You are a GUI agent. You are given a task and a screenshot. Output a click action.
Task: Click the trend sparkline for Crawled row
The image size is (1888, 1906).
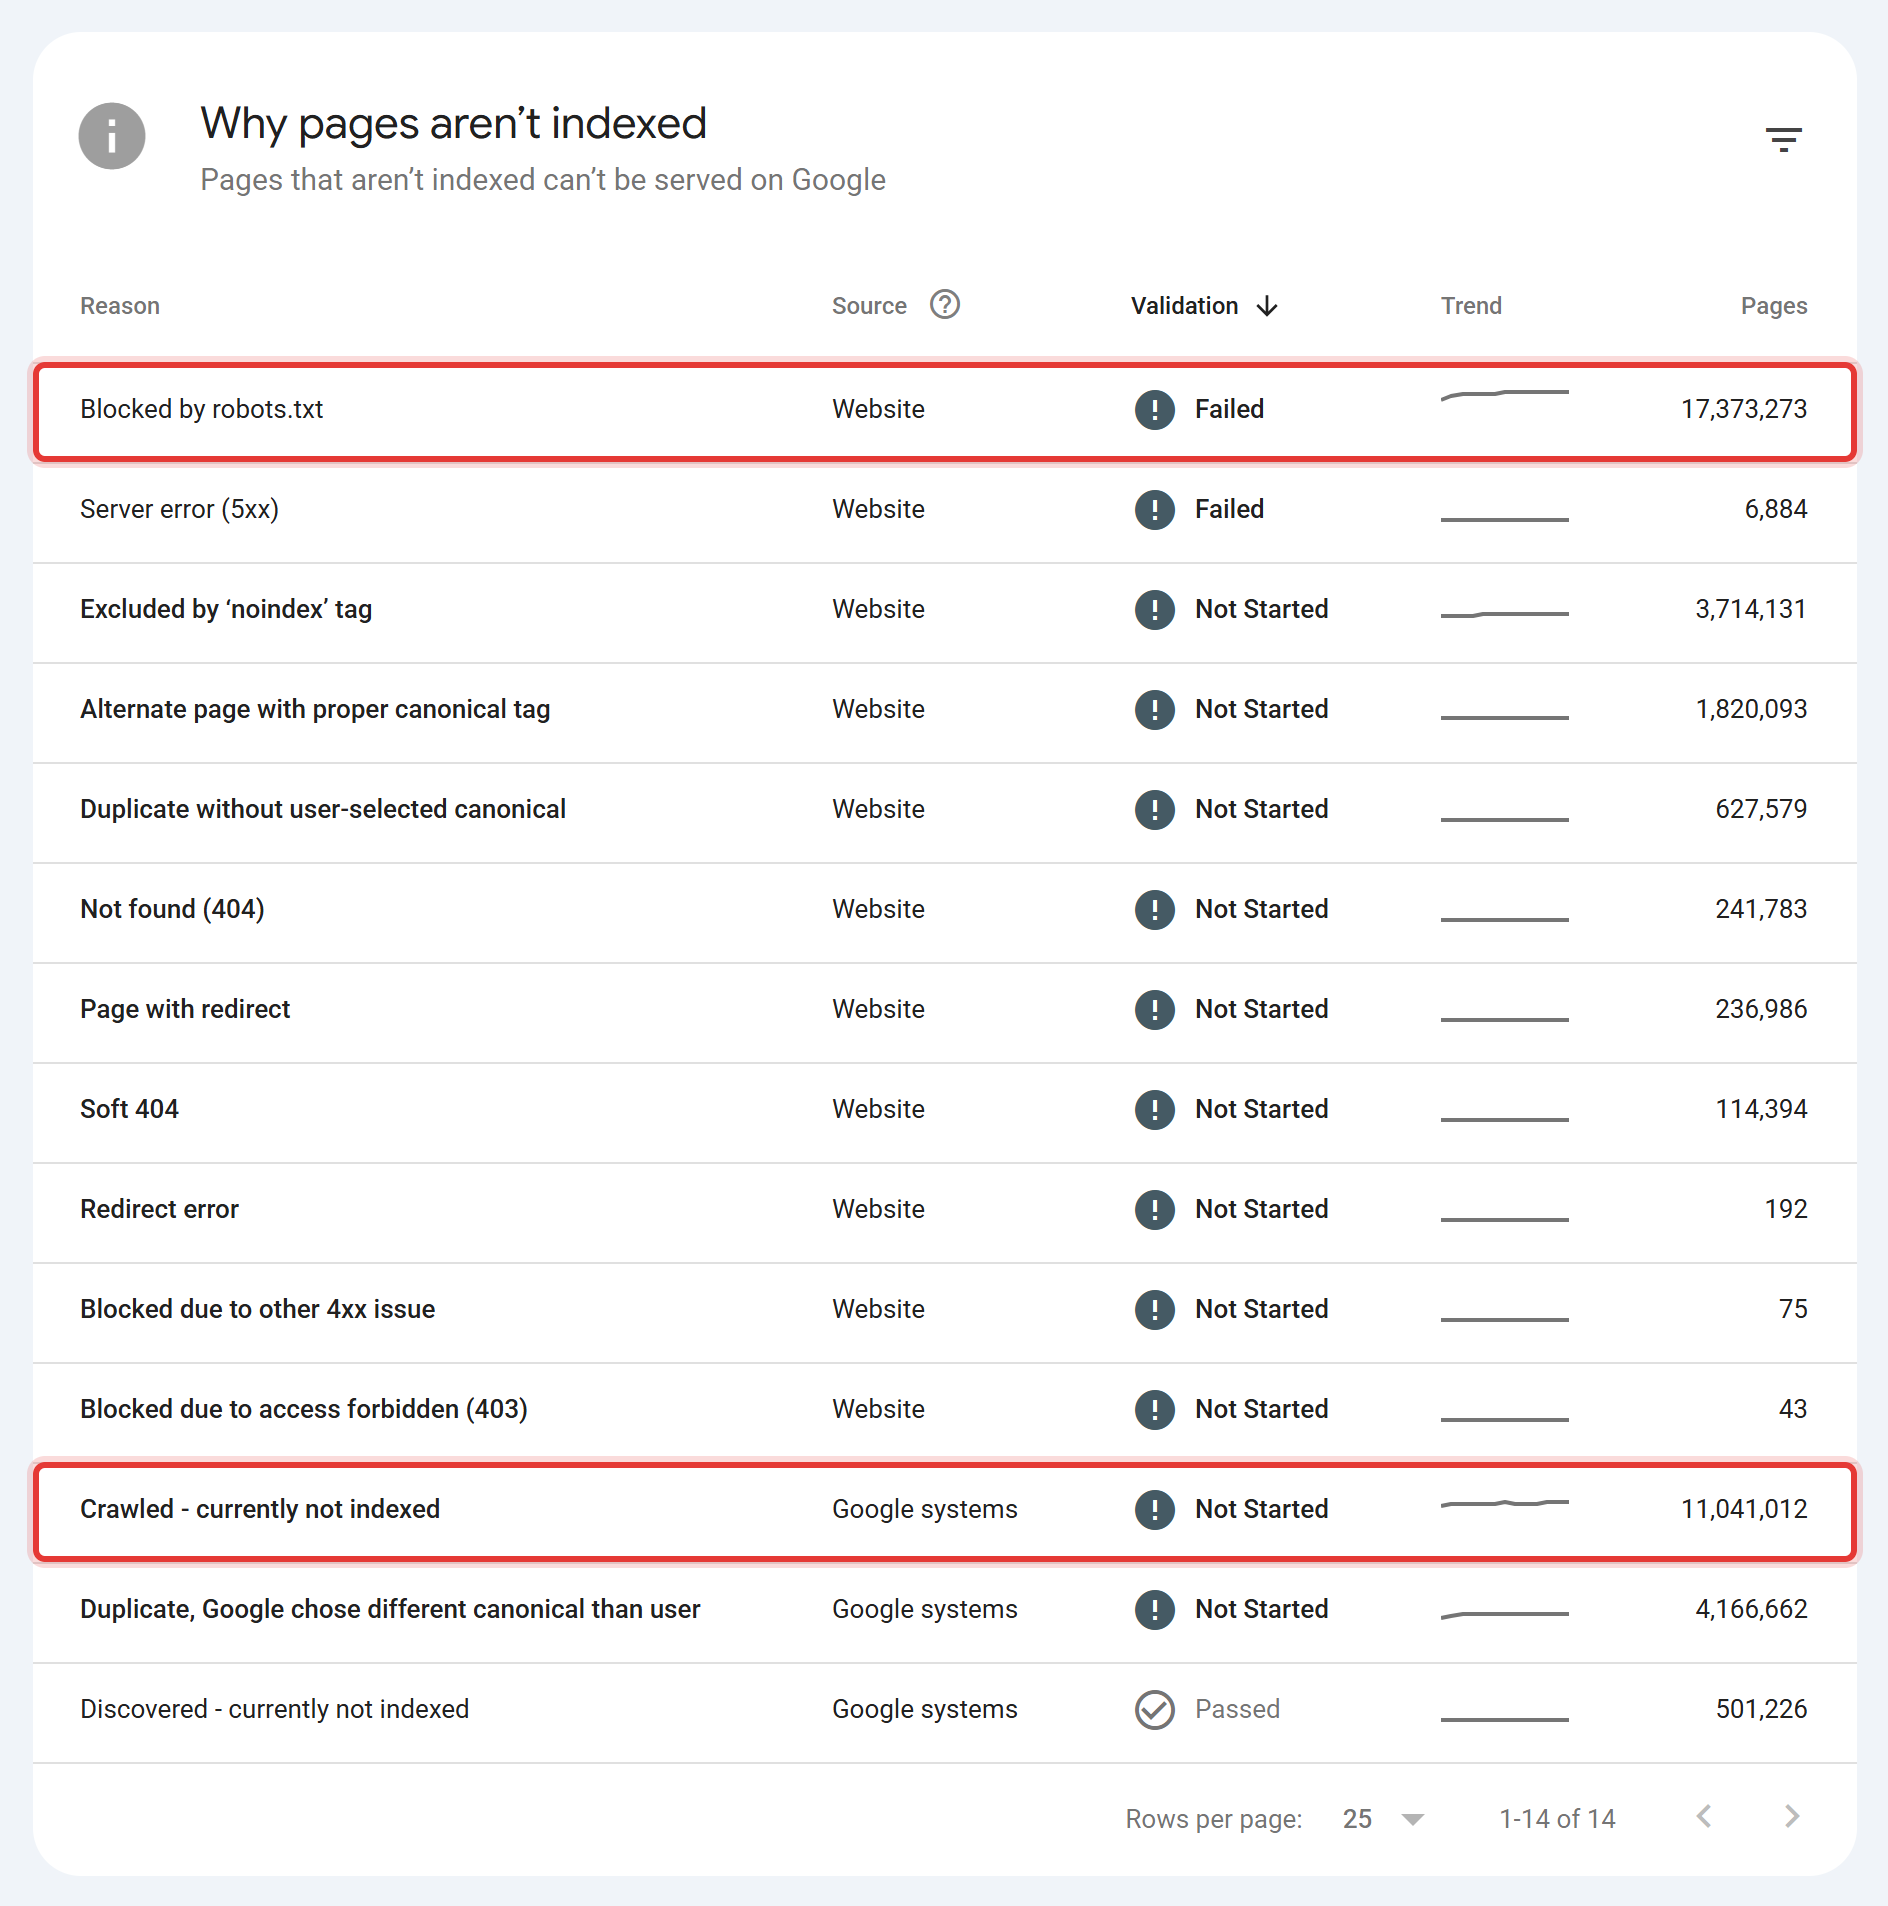click(x=1504, y=1503)
